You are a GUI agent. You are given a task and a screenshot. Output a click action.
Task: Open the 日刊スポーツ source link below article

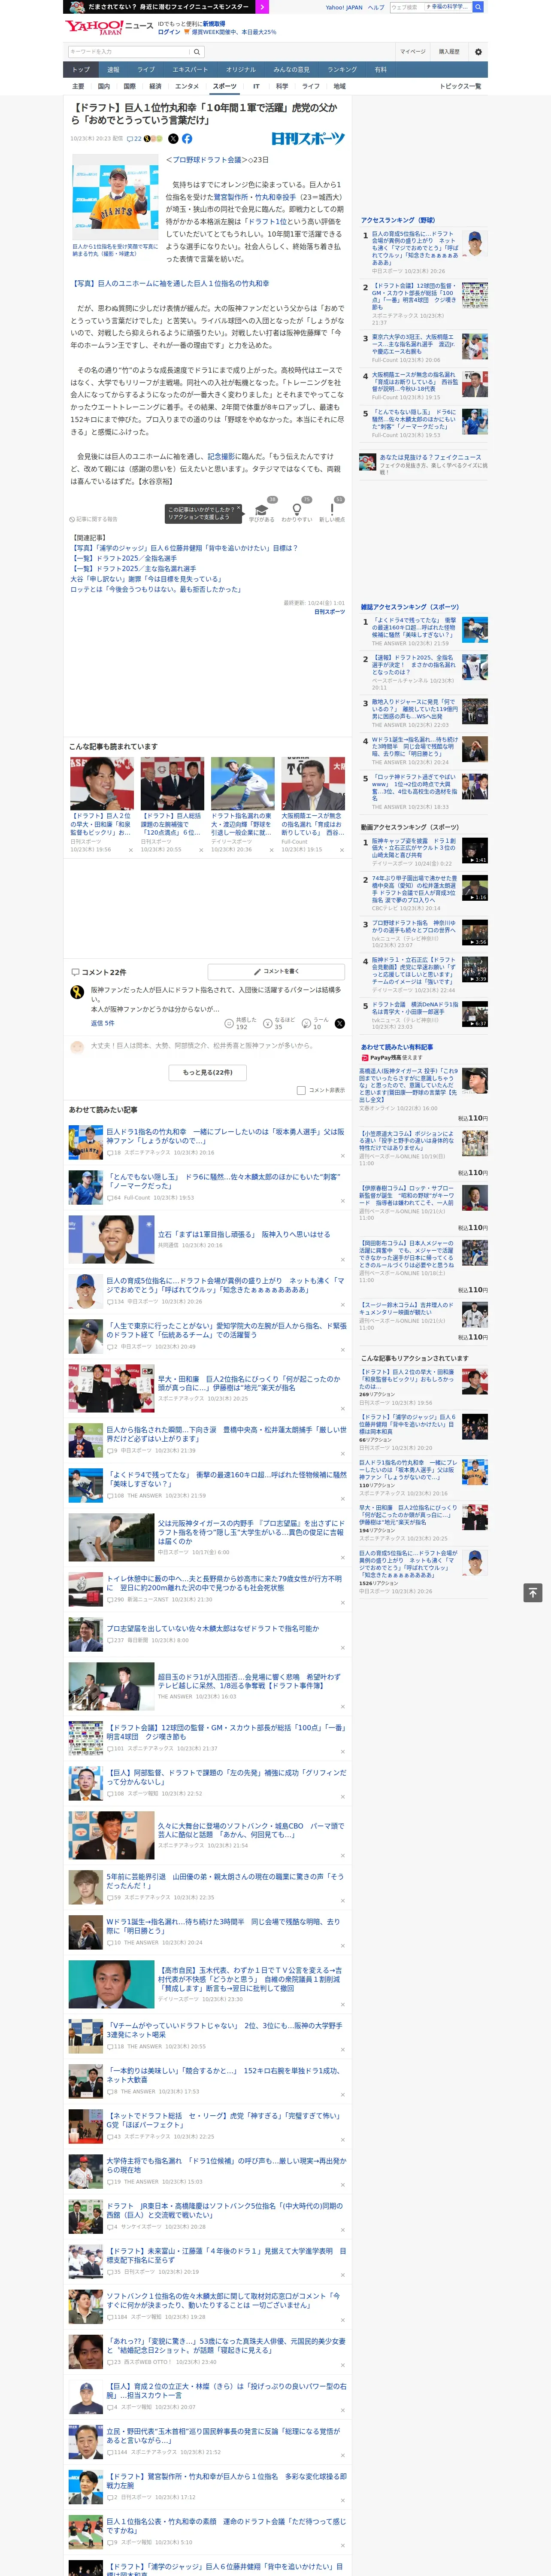coord(329,612)
